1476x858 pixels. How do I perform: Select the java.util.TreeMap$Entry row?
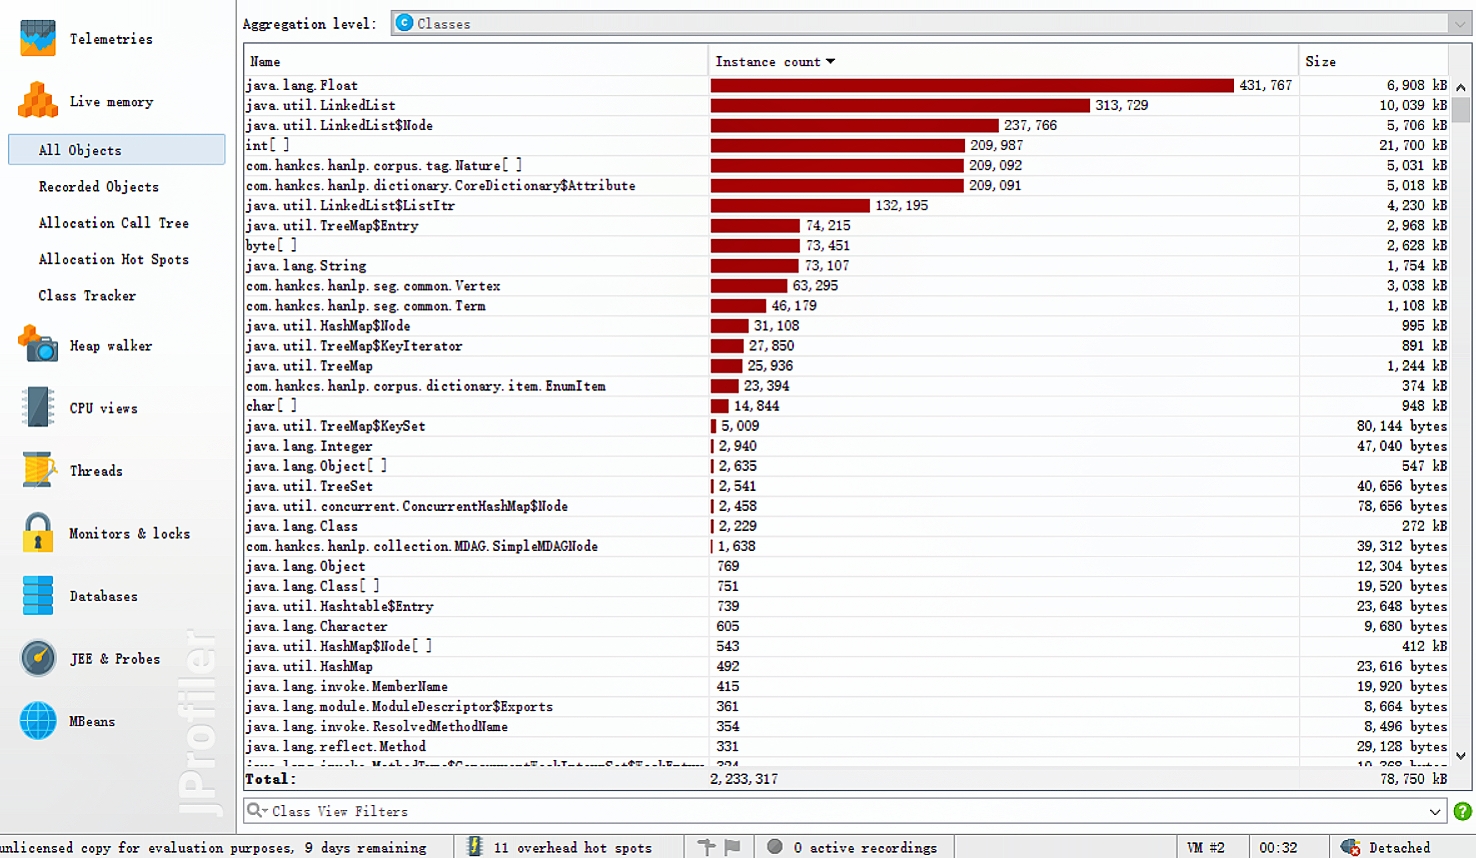[847, 226]
